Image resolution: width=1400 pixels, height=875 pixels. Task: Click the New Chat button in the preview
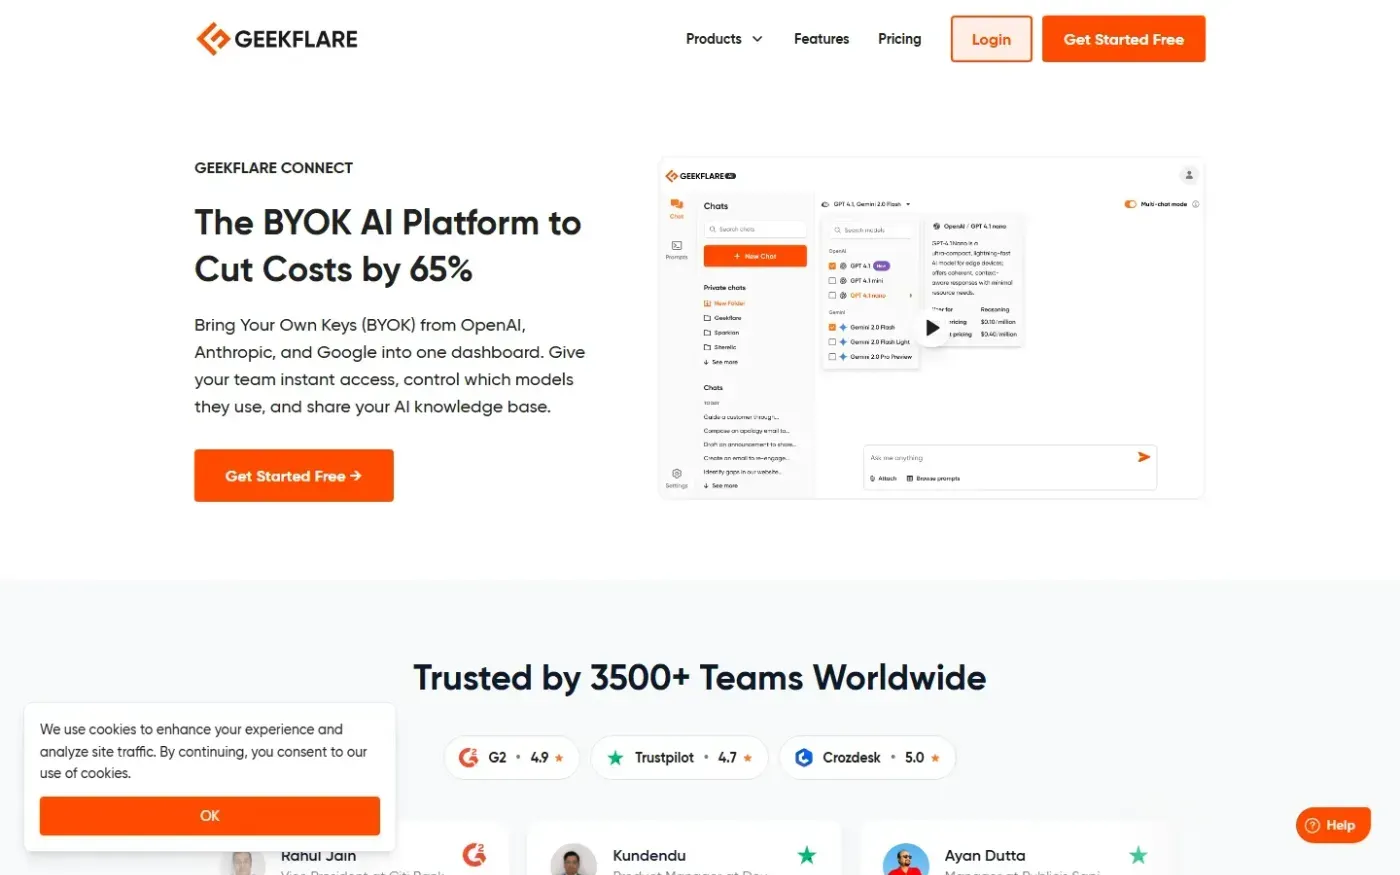tap(755, 257)
